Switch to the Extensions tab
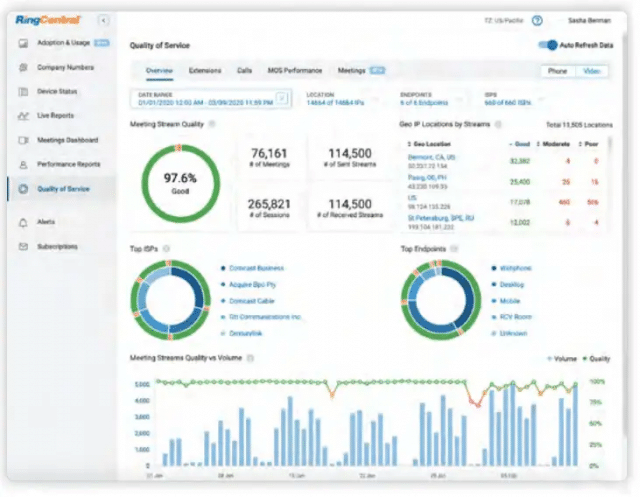 click(x=204, y=72)
